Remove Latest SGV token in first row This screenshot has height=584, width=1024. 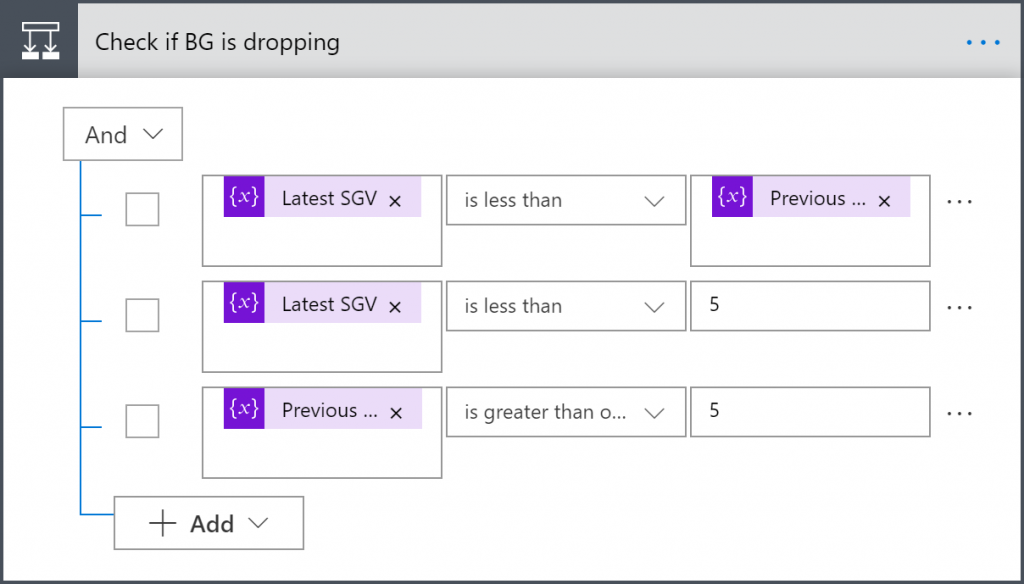395,201
